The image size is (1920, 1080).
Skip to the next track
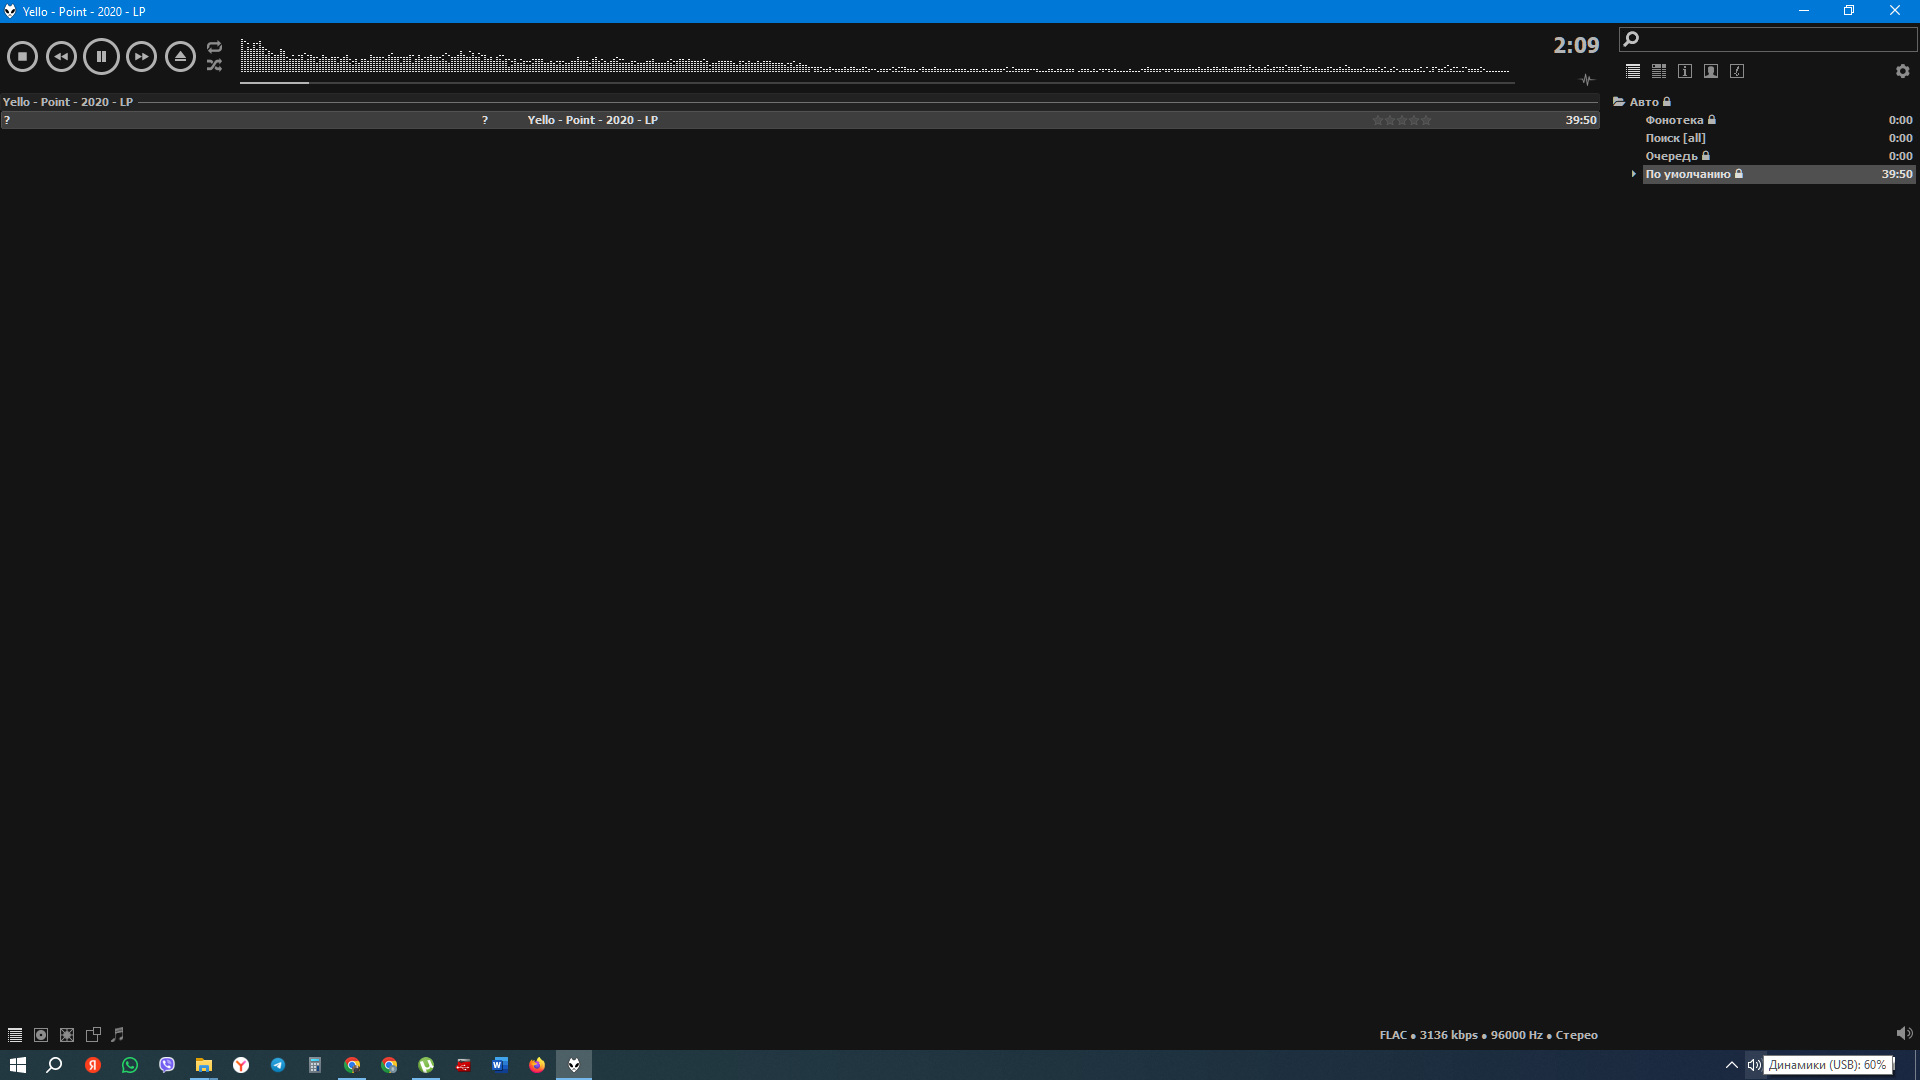click(141, 57)
